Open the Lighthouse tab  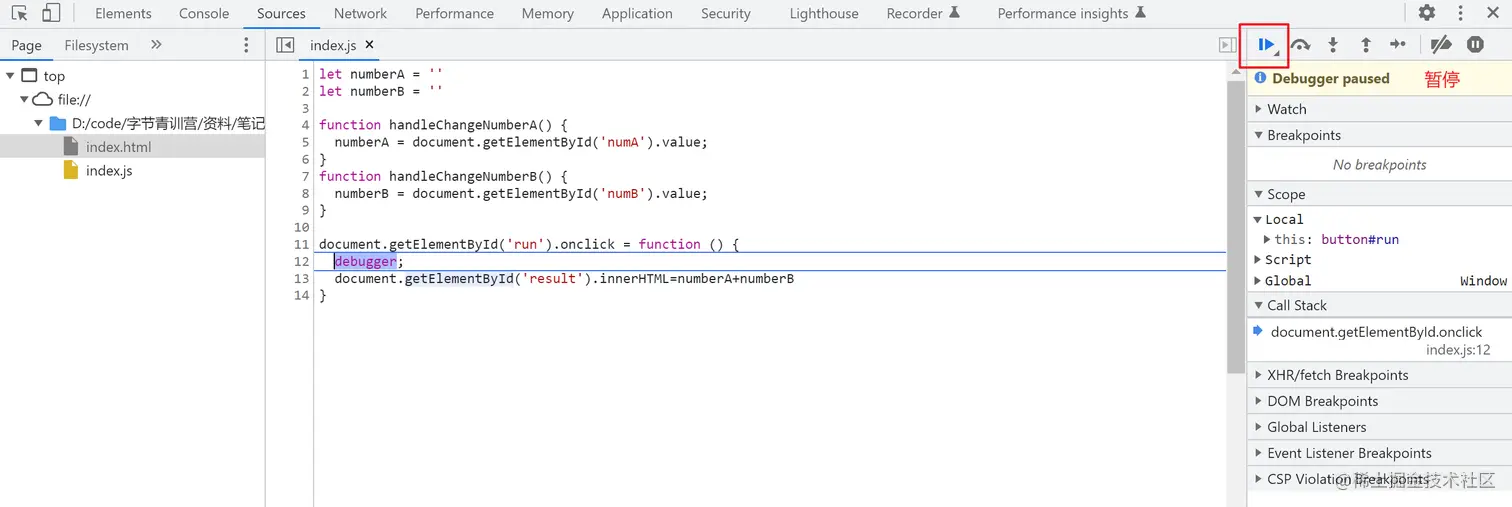[824, 13]
